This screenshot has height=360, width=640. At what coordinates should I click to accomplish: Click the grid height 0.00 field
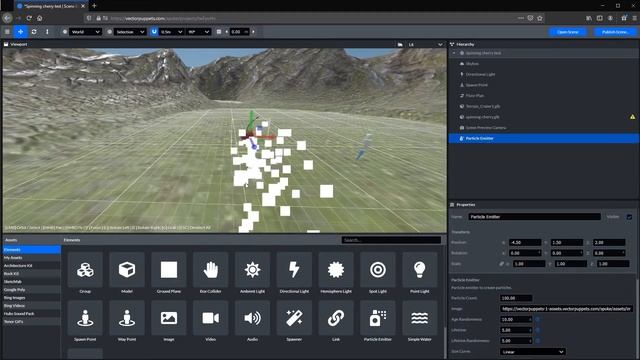[240, 32]
